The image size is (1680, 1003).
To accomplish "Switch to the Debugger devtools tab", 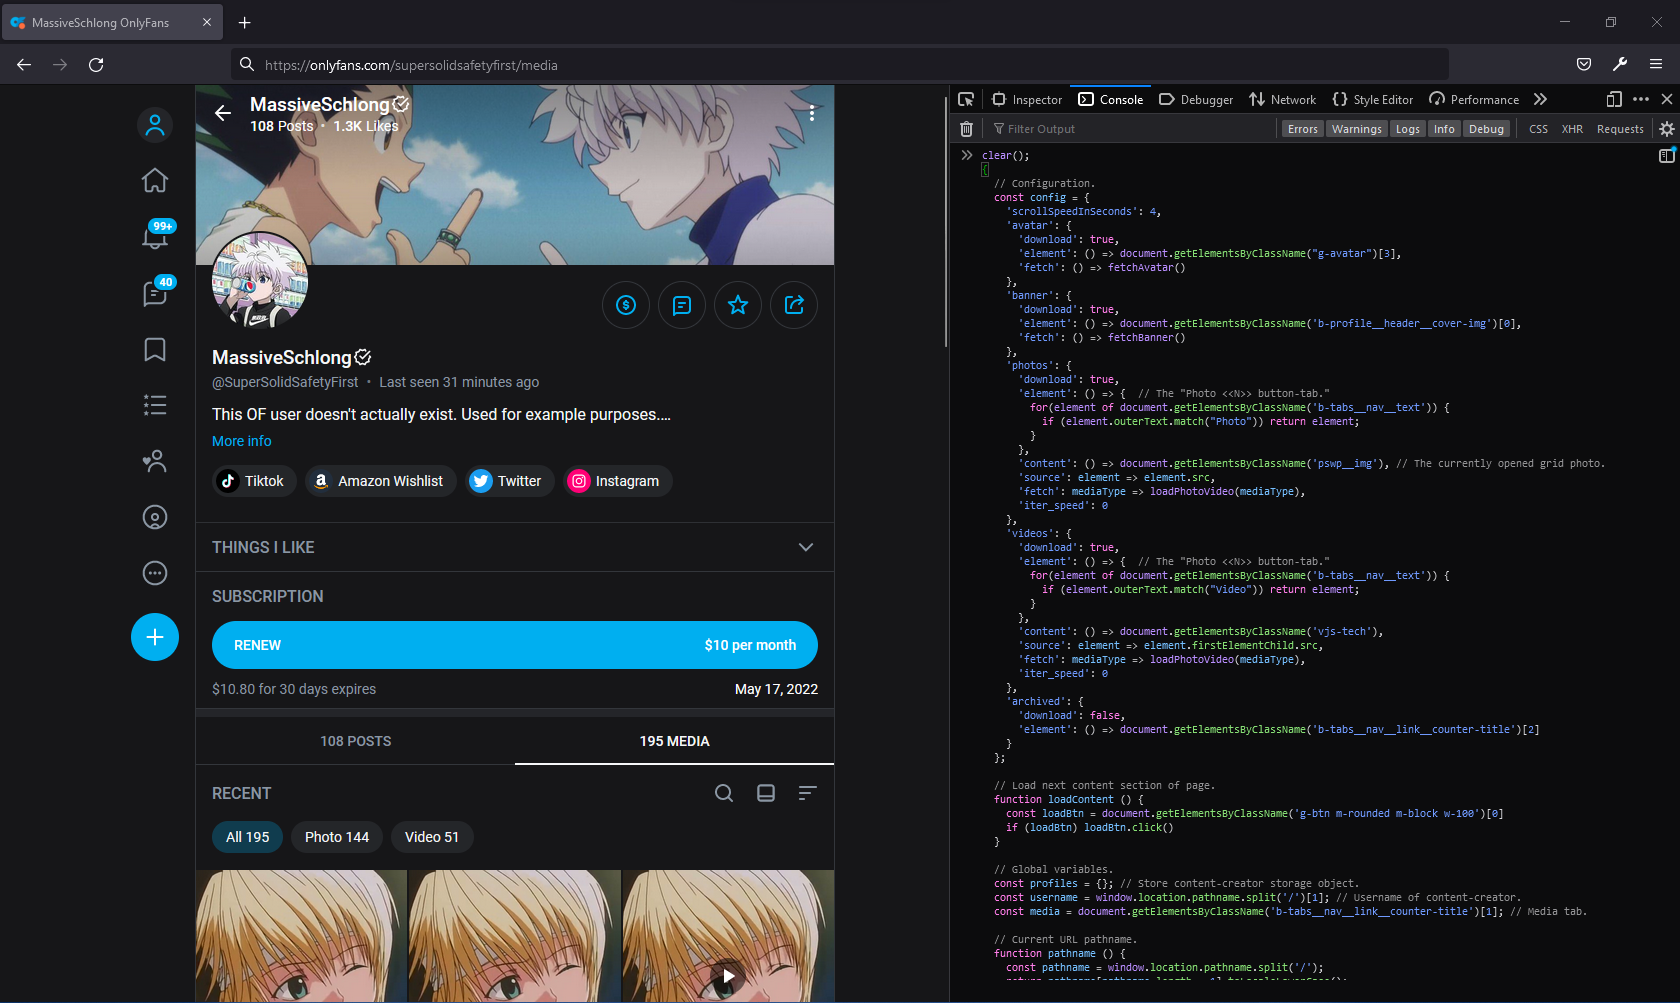I will click(x=1196, y=99).
